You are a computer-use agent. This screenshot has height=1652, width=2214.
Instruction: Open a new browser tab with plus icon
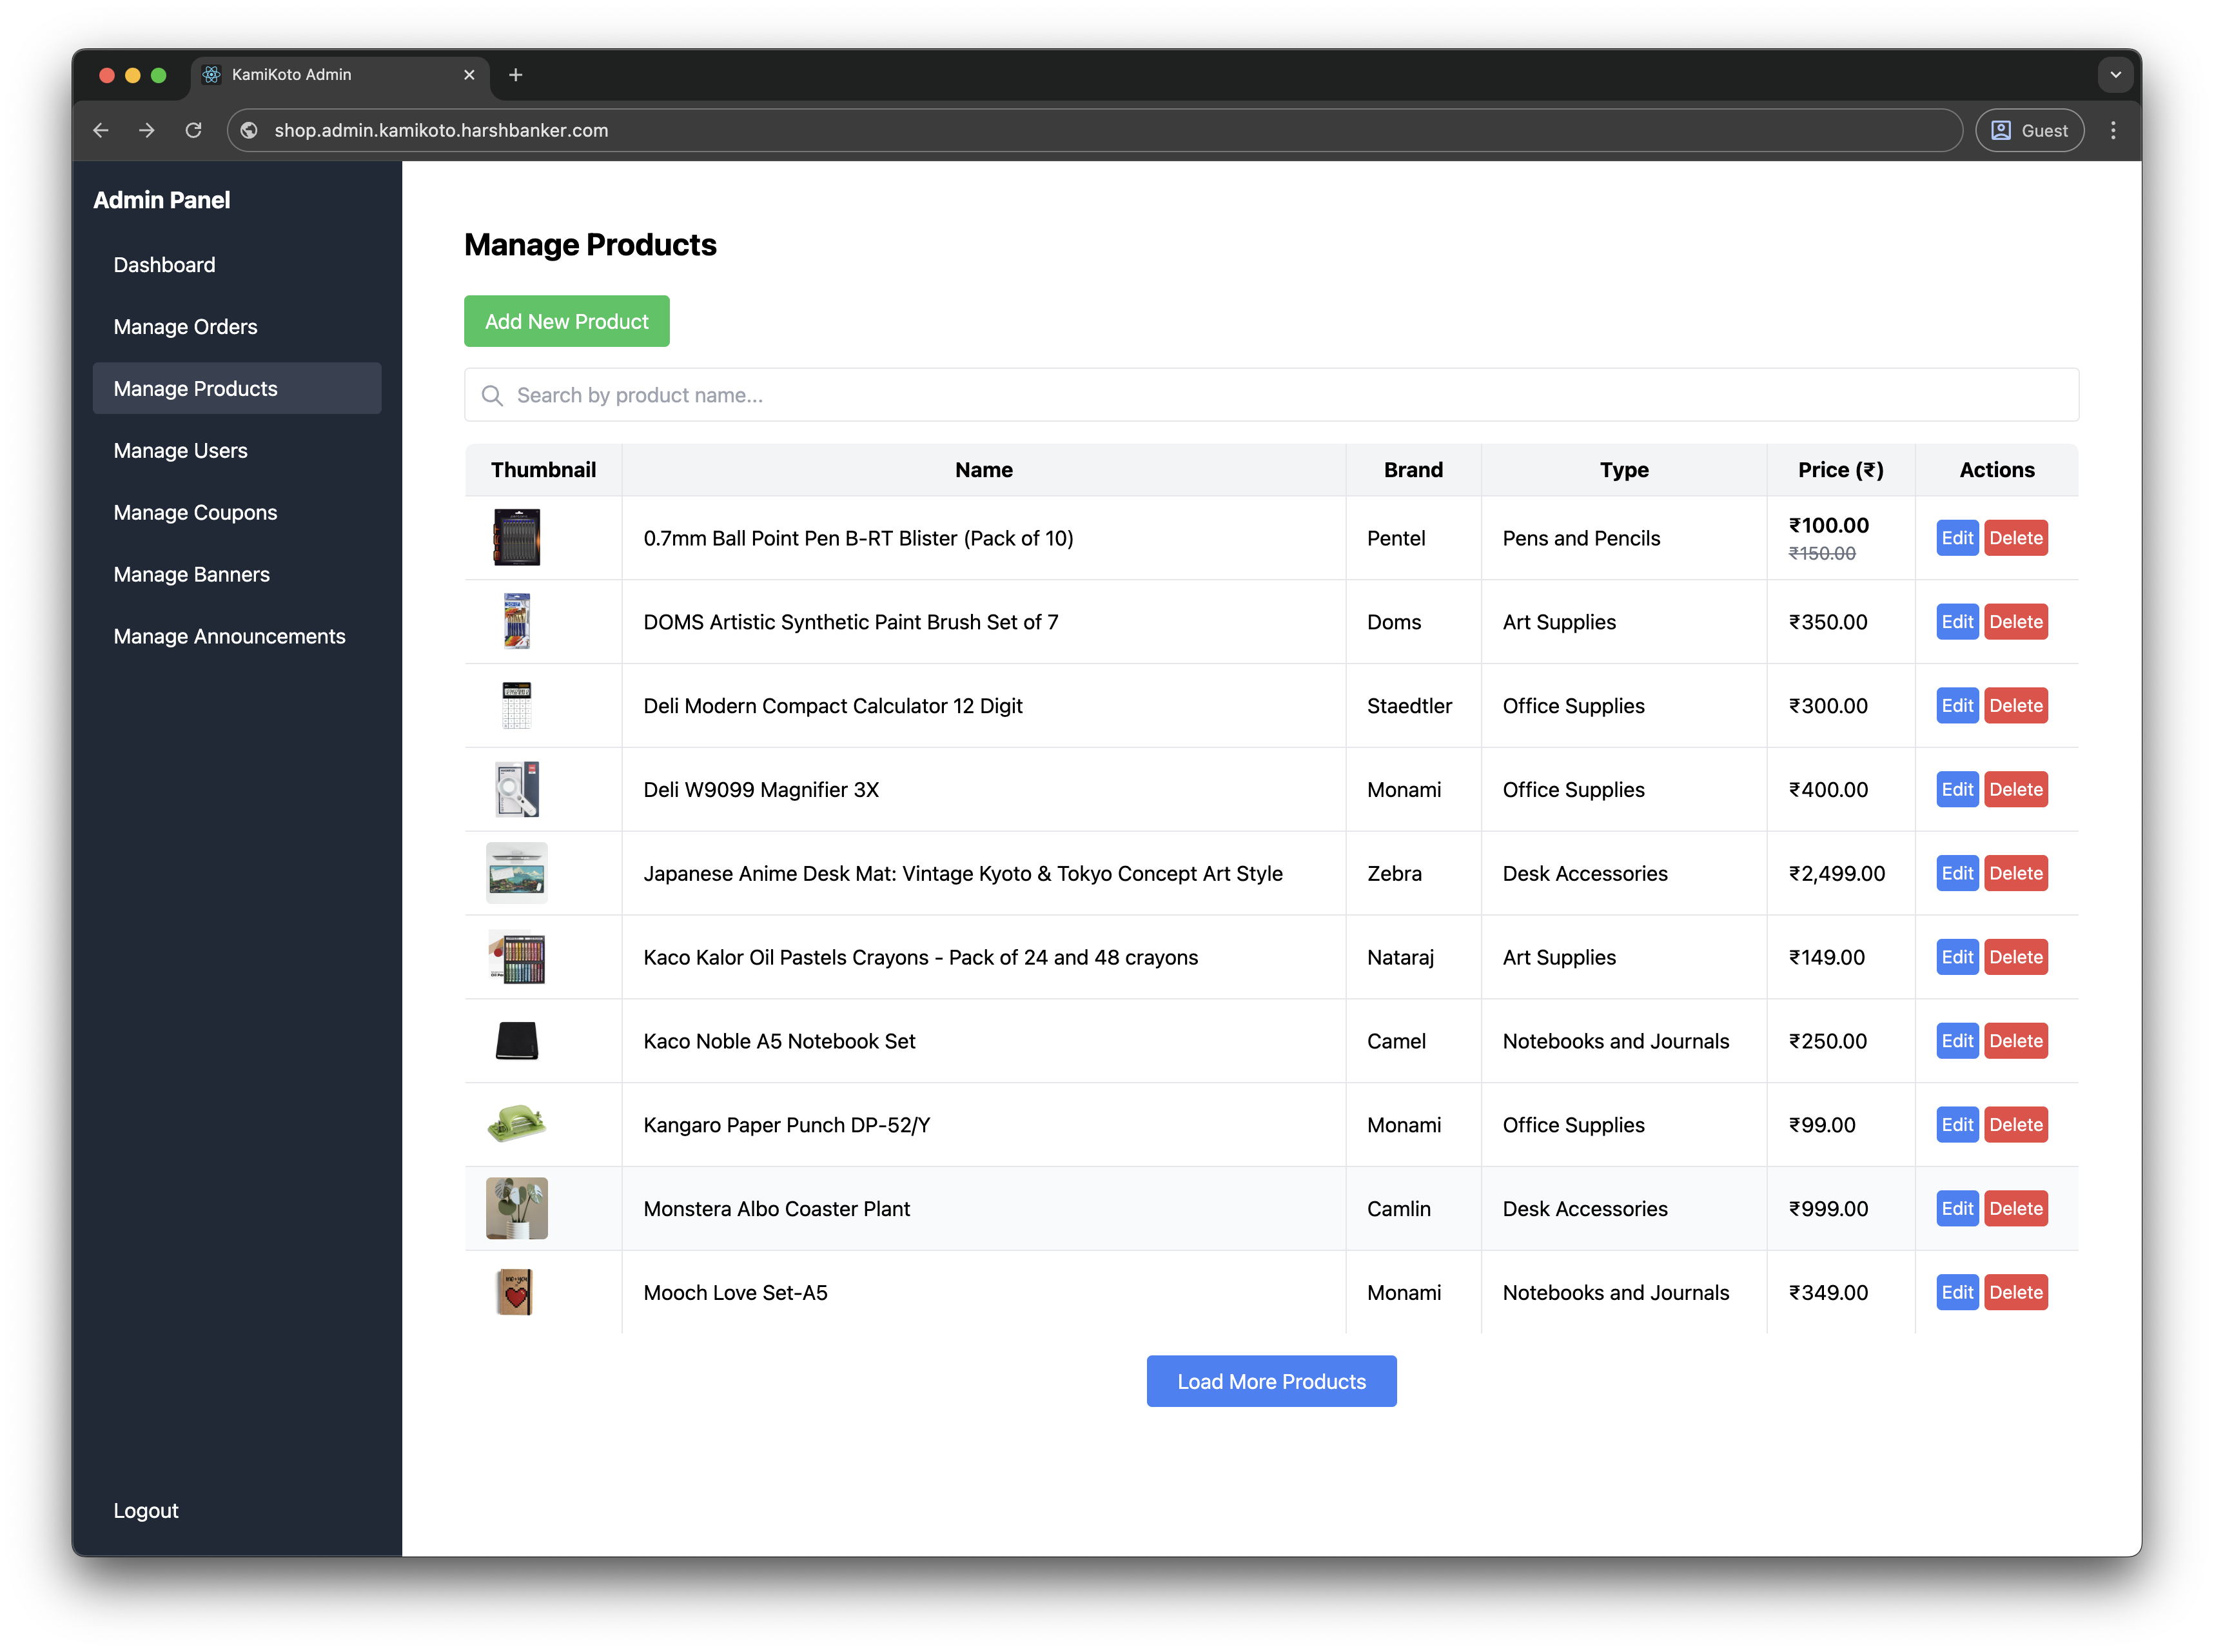click(515, 75)
